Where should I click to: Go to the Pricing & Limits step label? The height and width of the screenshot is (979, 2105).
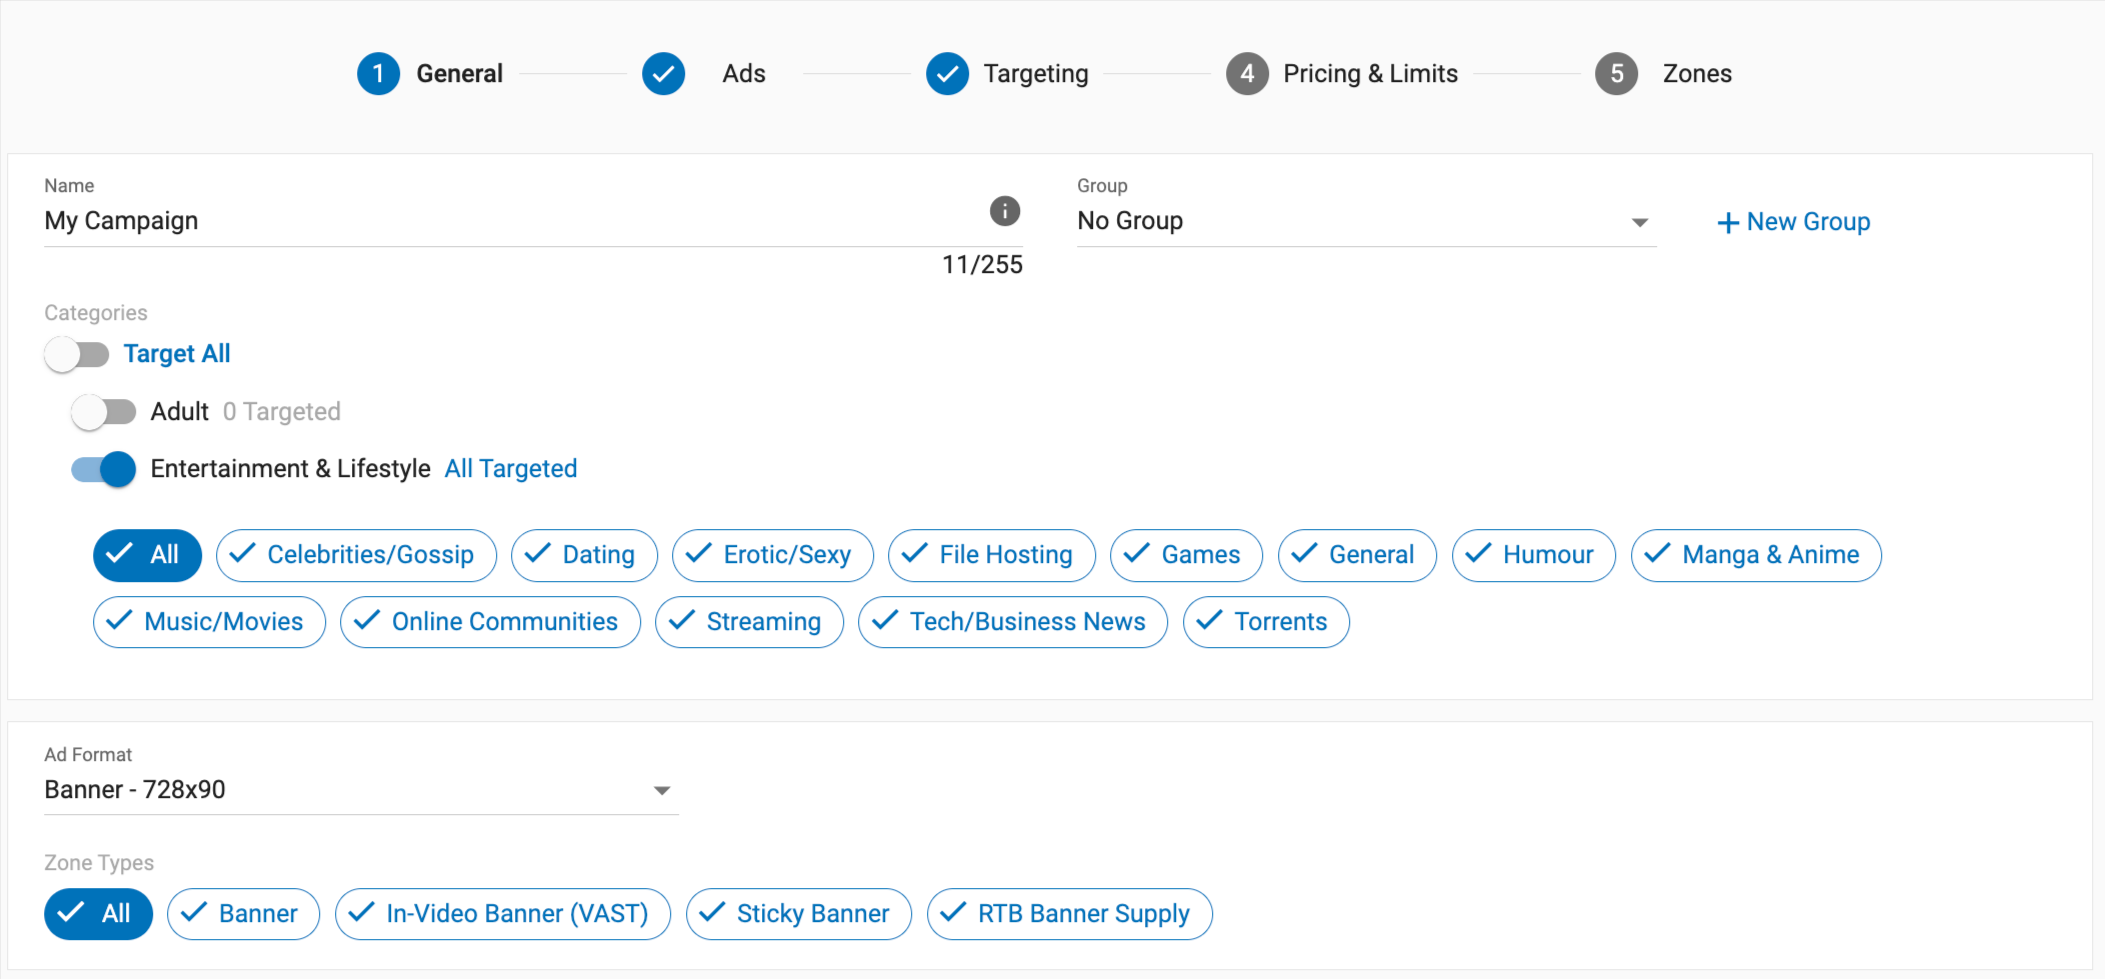[1370, 74]
